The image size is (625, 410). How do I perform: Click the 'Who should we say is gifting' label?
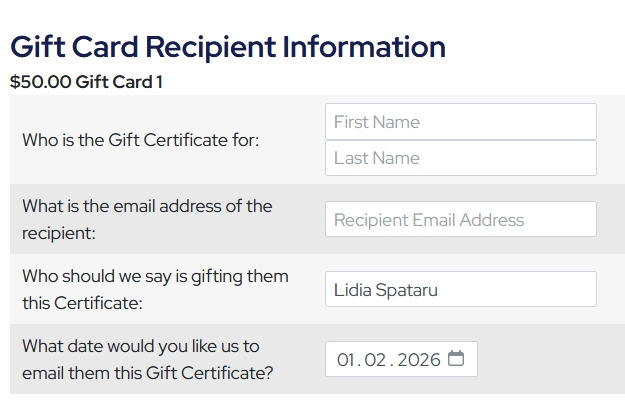point(155,276)
